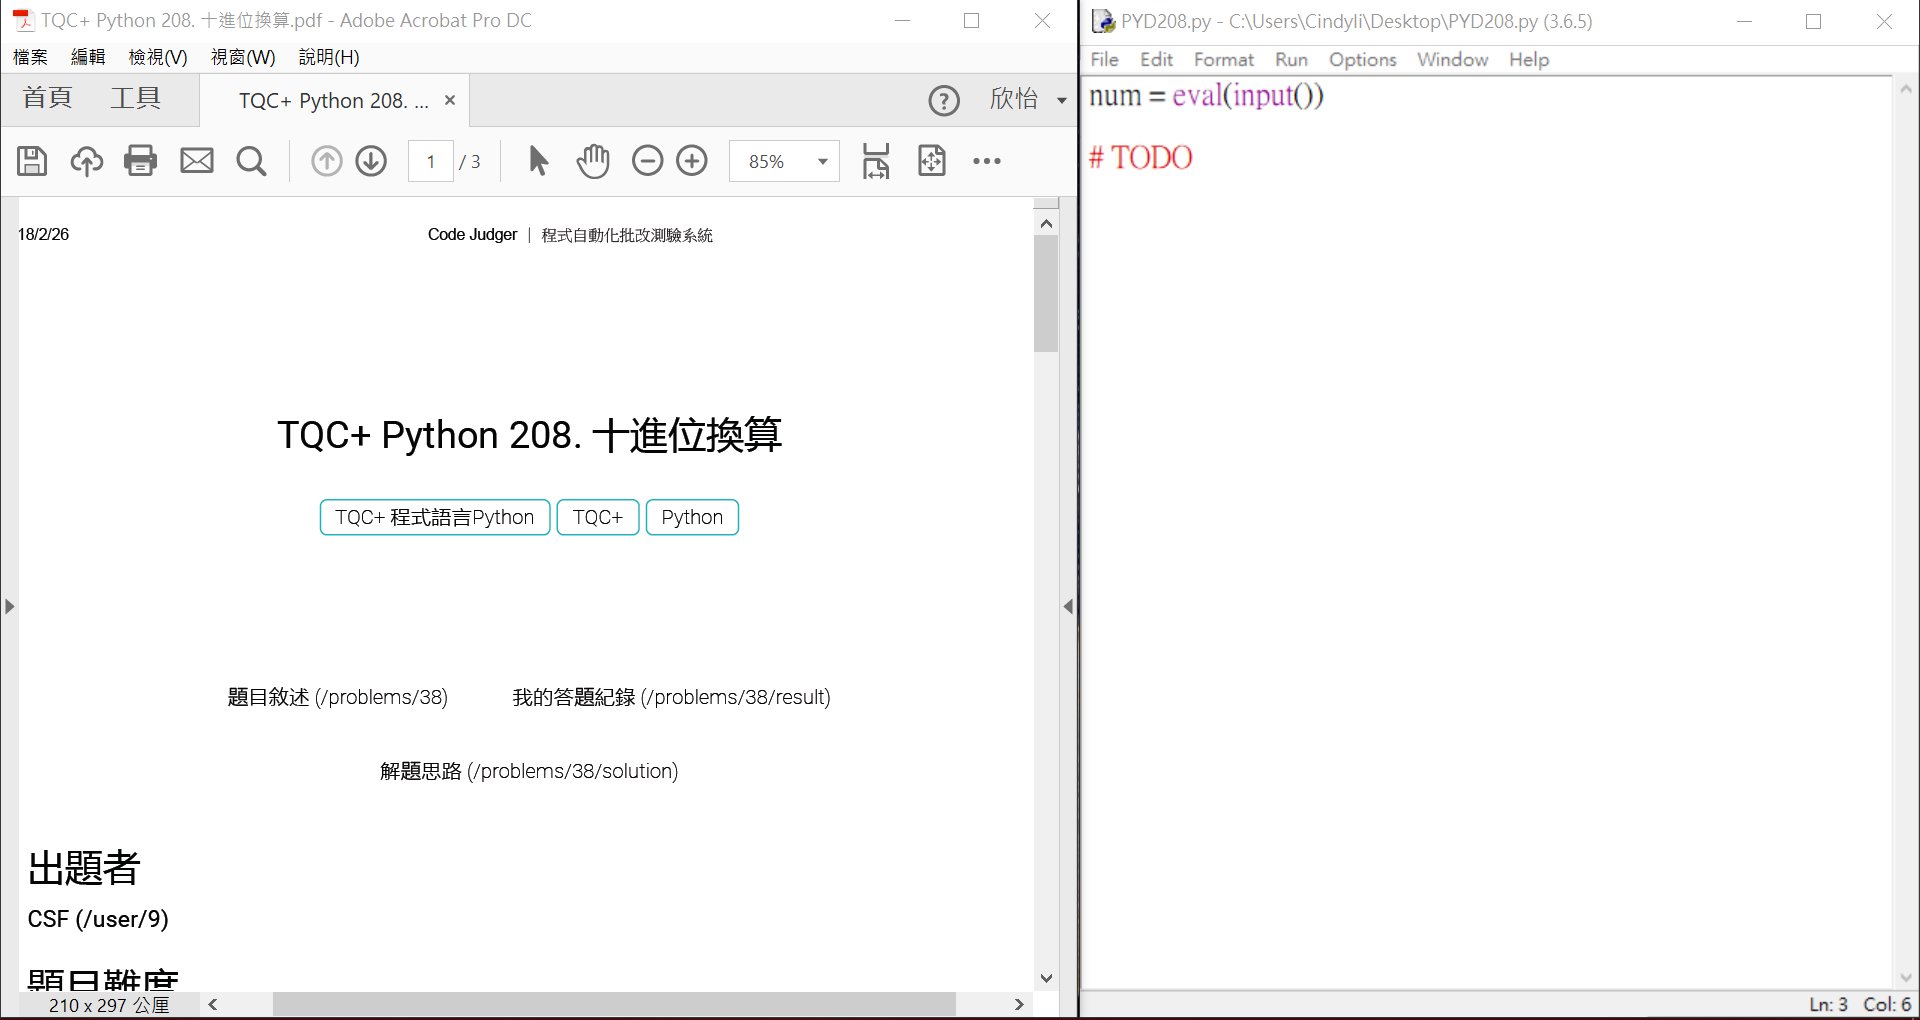Zoom in with the plus icon
The height and width of the screenshot is (1020, 1920).
tap(692, 161)
